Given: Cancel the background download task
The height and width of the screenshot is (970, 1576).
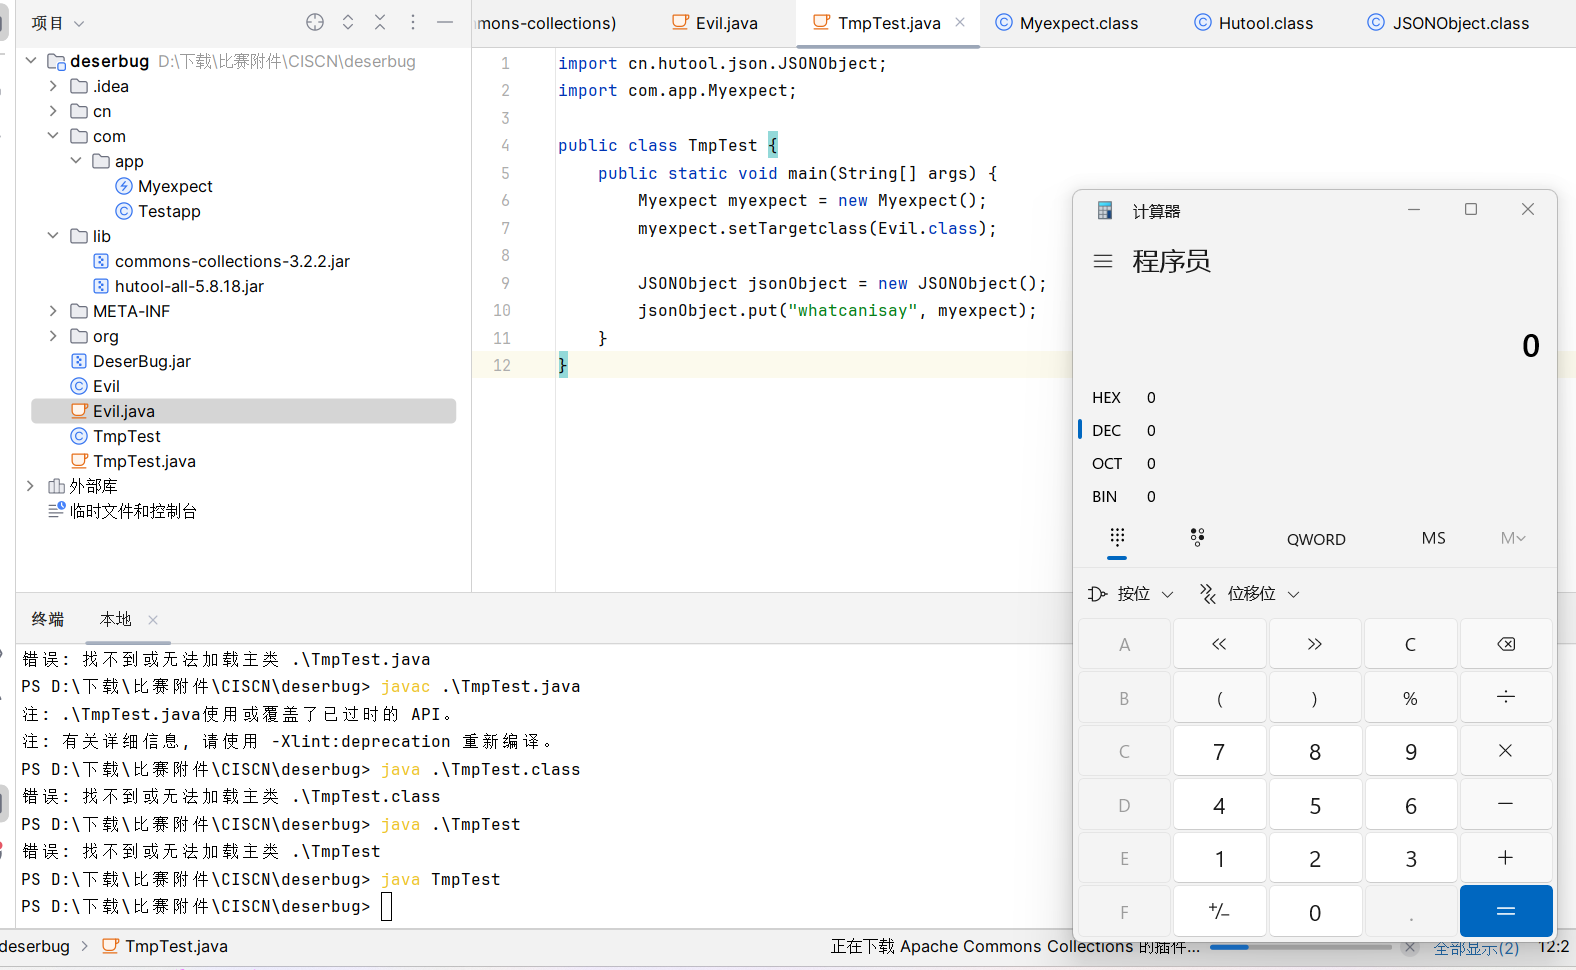Looking at the screenshot, I should 1409,947.
